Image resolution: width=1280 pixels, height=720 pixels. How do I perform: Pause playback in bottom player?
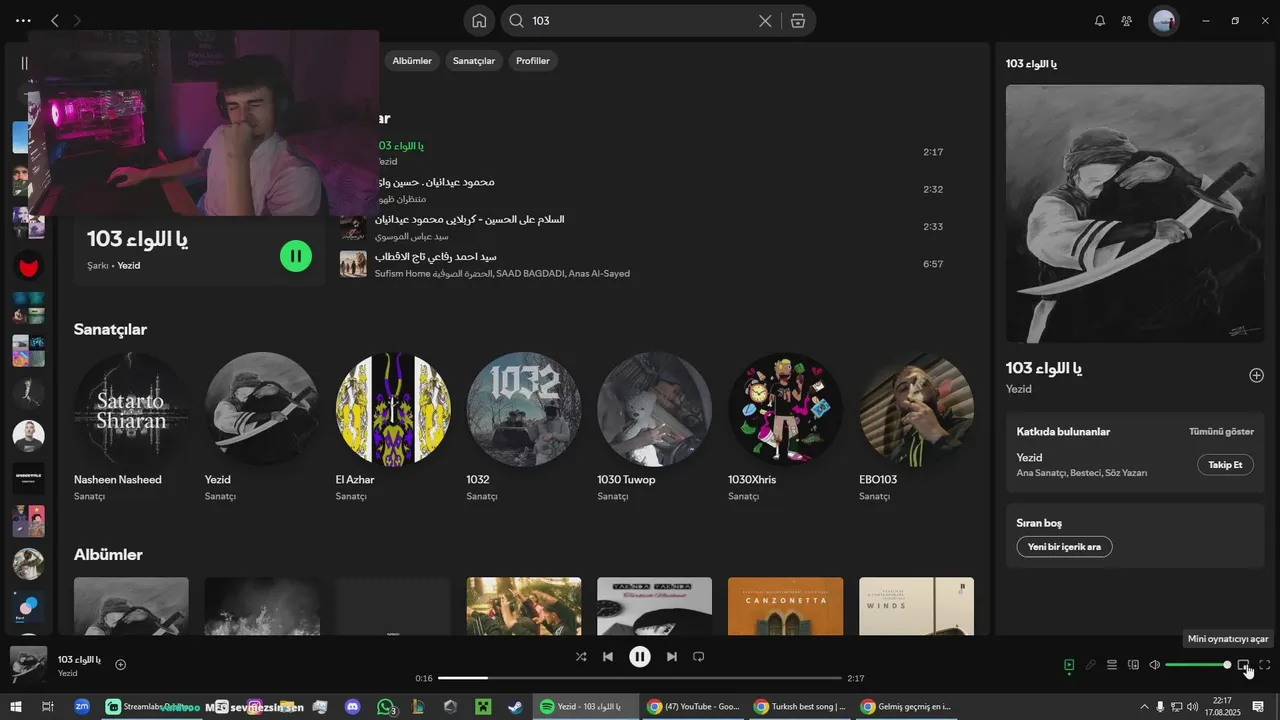click(x=640, y=657)
